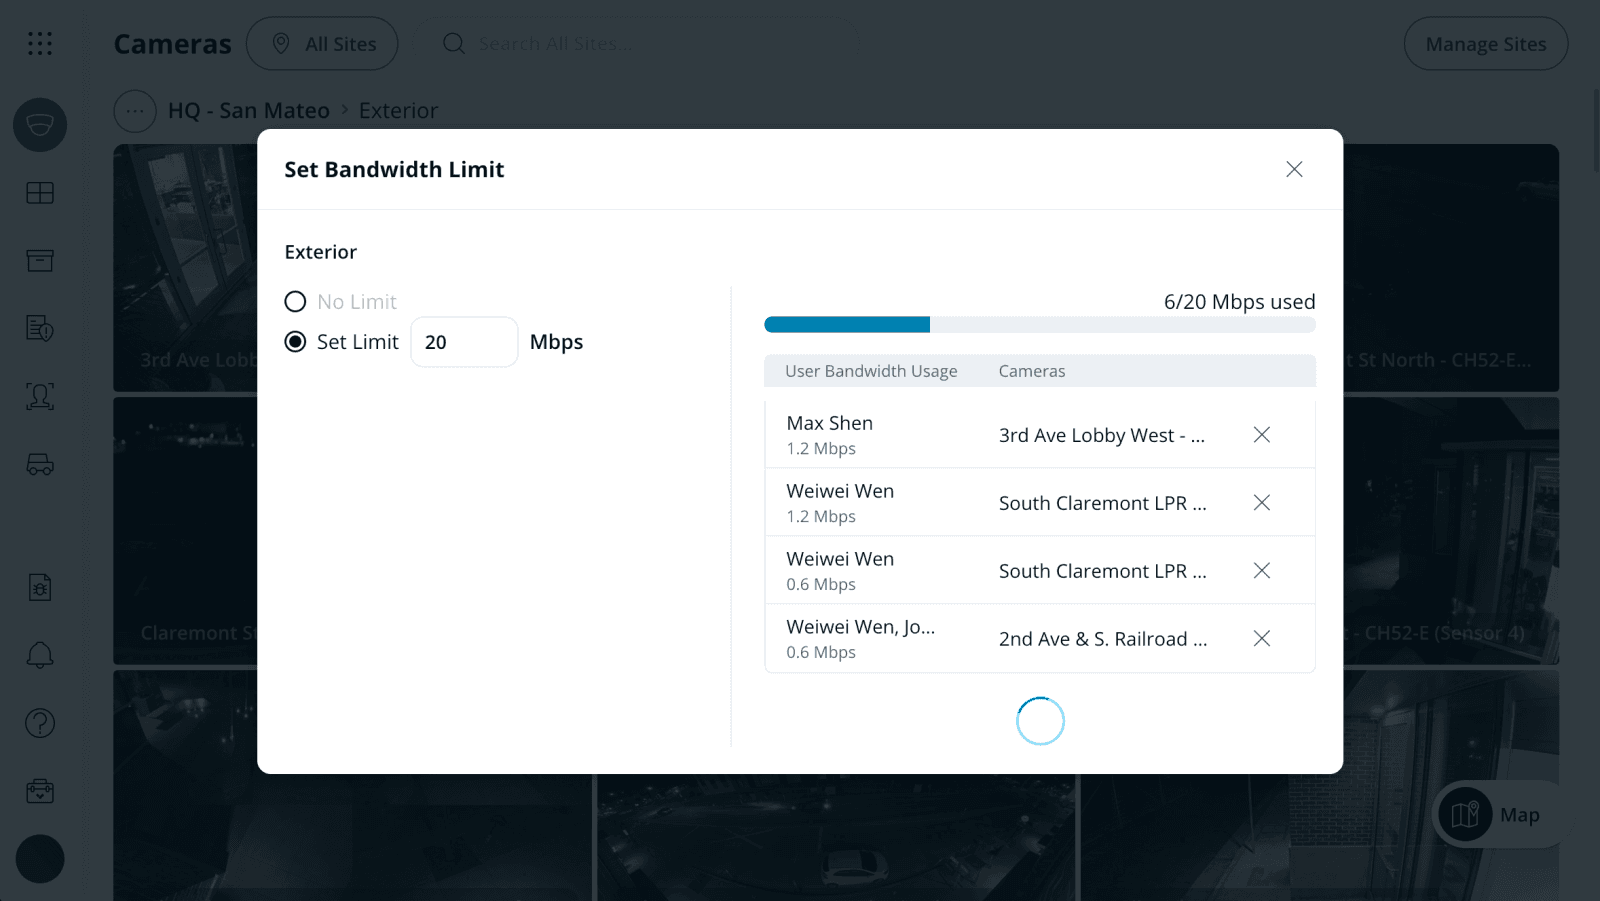Screen dimensions: 1600x901
Task: Open the multi-view layout icon
Action: (40, 193)
